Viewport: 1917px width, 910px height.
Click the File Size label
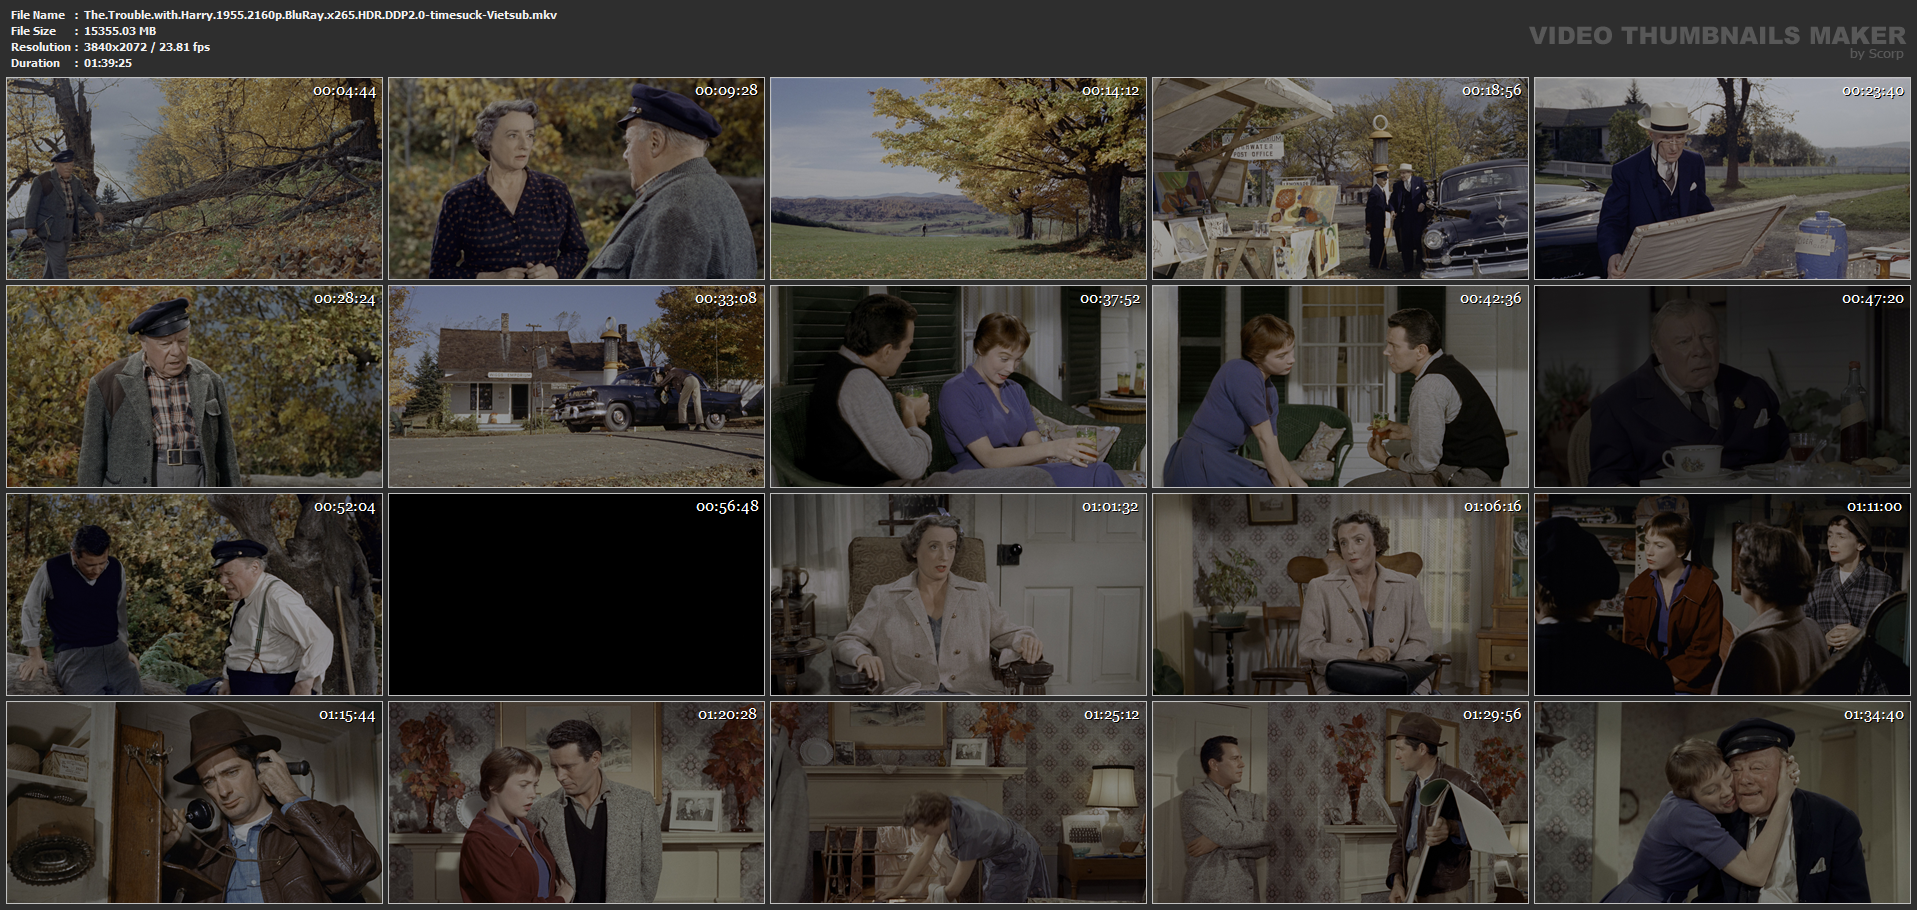pyautogui.click(x=34, y=31)
